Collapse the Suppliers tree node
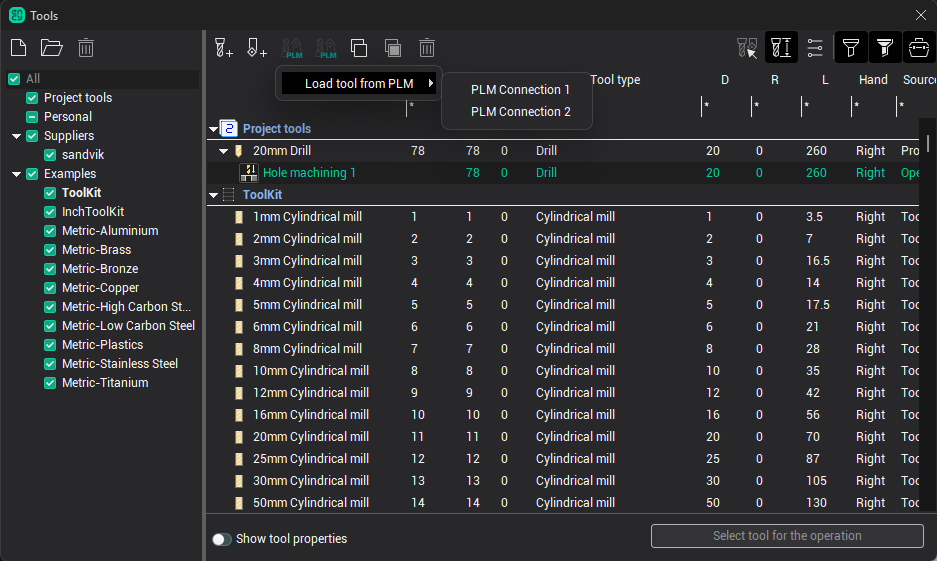This screenshot has width=937, height=561. 17,136
